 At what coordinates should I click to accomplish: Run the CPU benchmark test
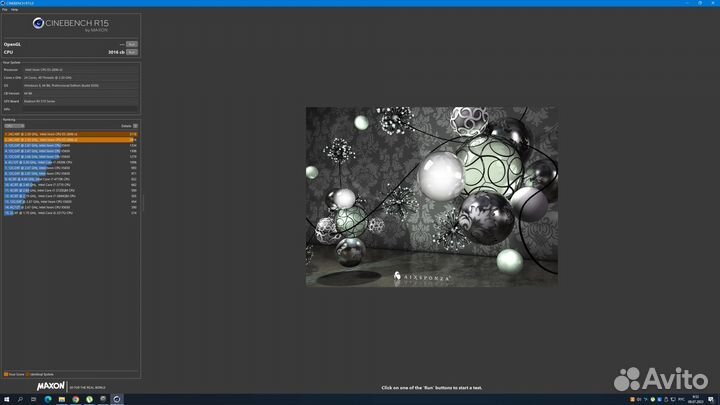coord(132,51)
